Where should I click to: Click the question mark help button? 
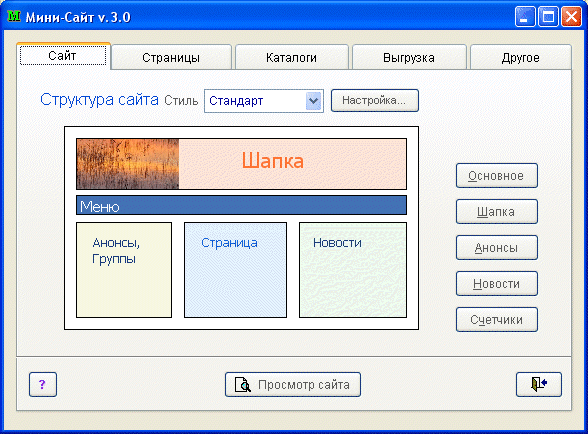[43, 384]
